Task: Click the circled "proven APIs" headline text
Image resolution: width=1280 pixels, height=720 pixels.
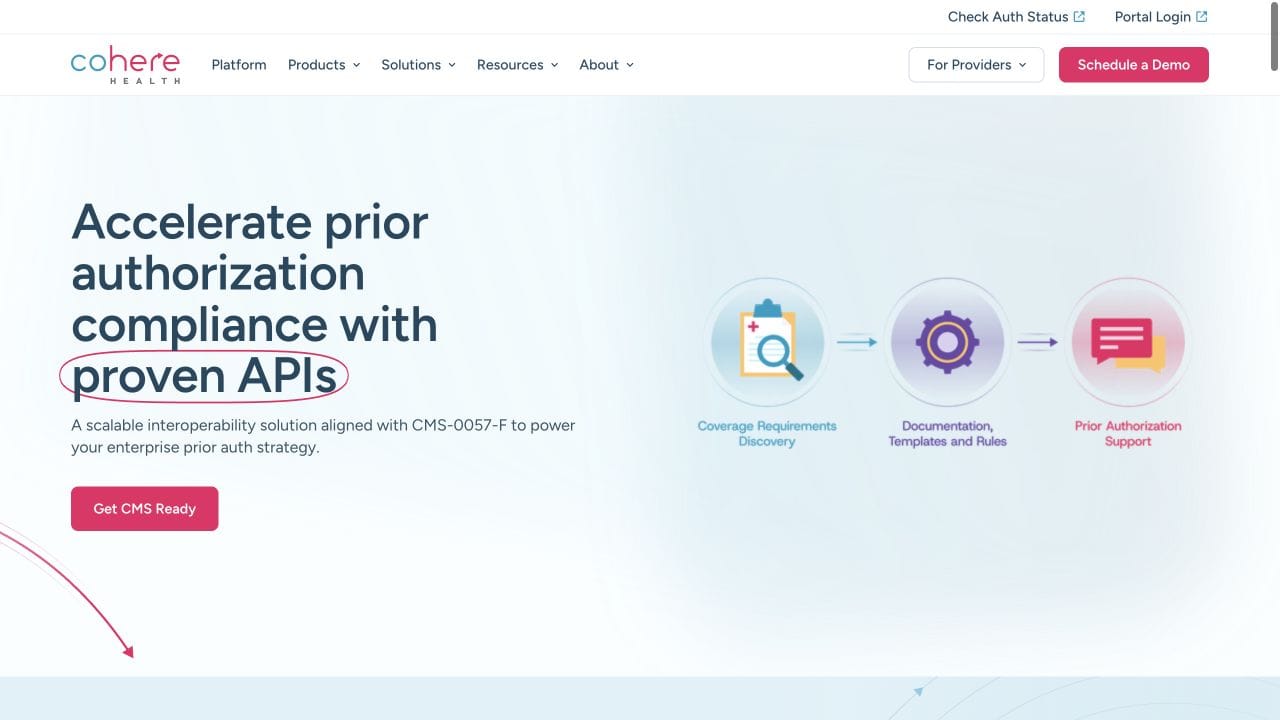Action: coord(204,376)
